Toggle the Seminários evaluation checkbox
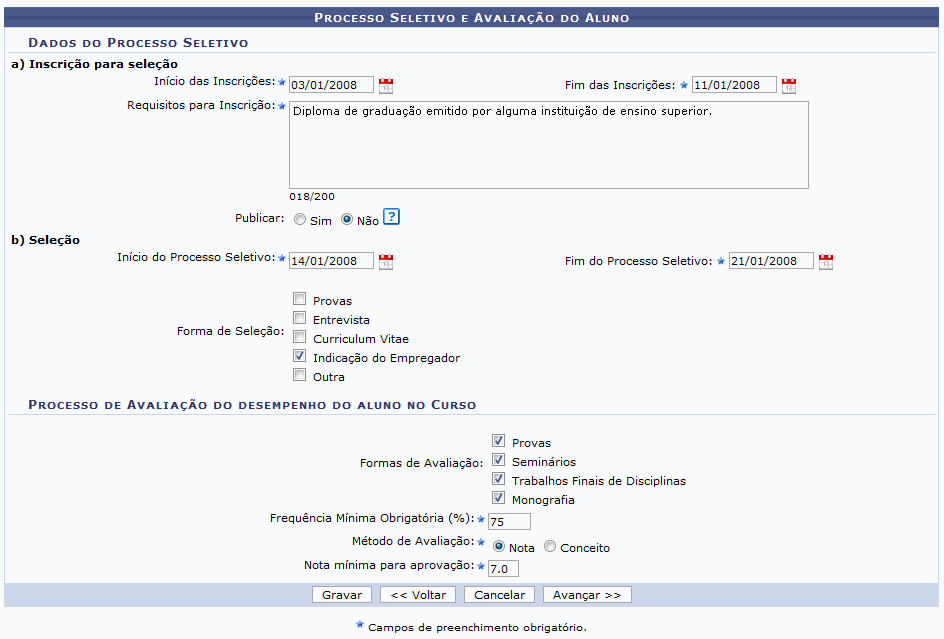This screenshot has width=944, height=639. click(498, 460)
